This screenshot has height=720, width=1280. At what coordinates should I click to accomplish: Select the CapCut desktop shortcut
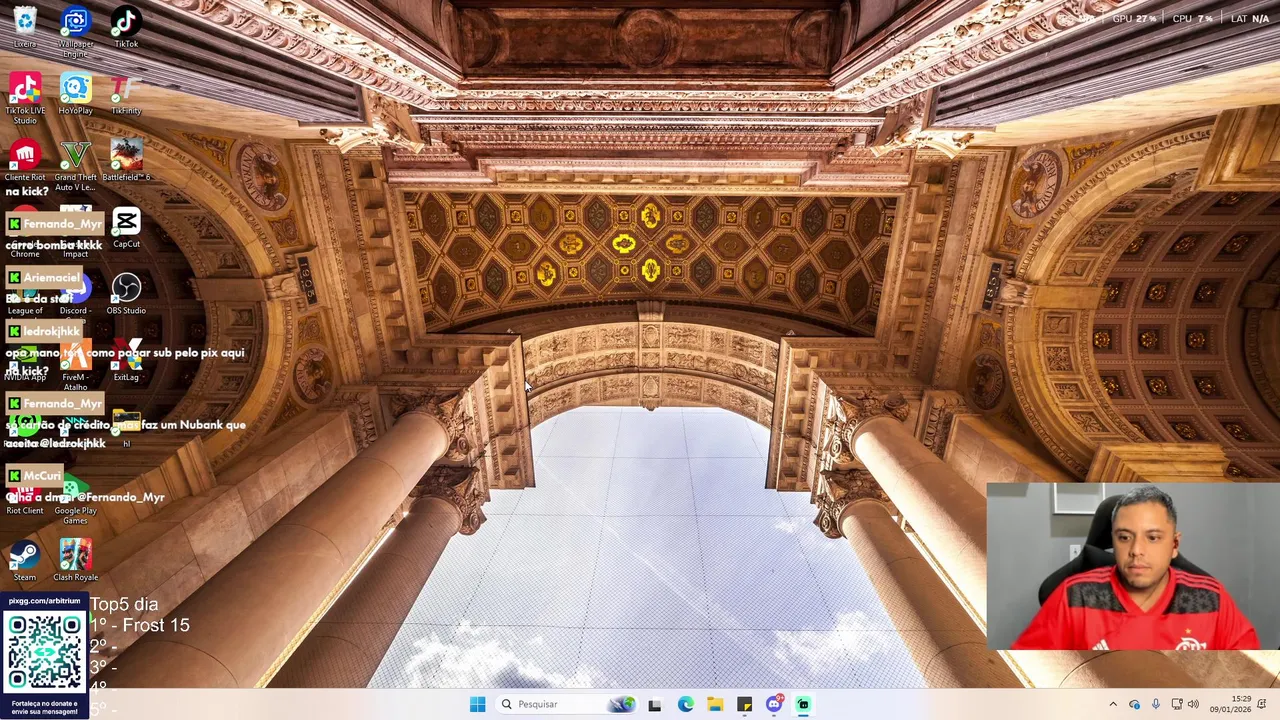tap(126, 227)
